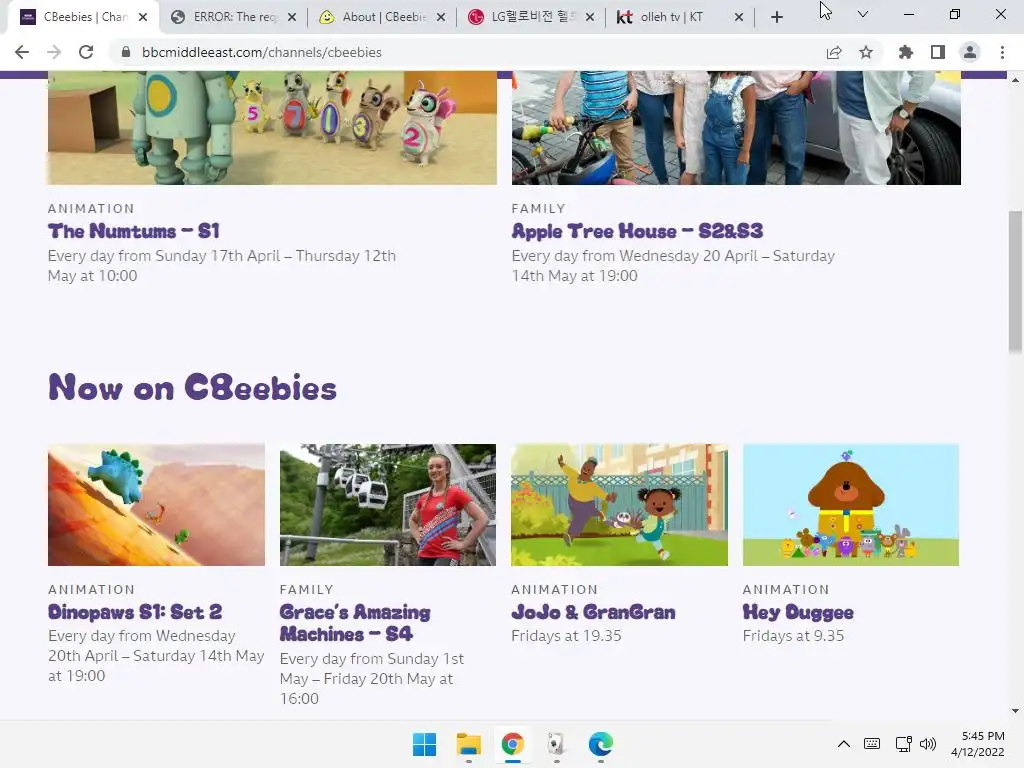Close the olleh tv KT tab
Image resolution: width=1024 pixels, height=768 pixels.
739,18
